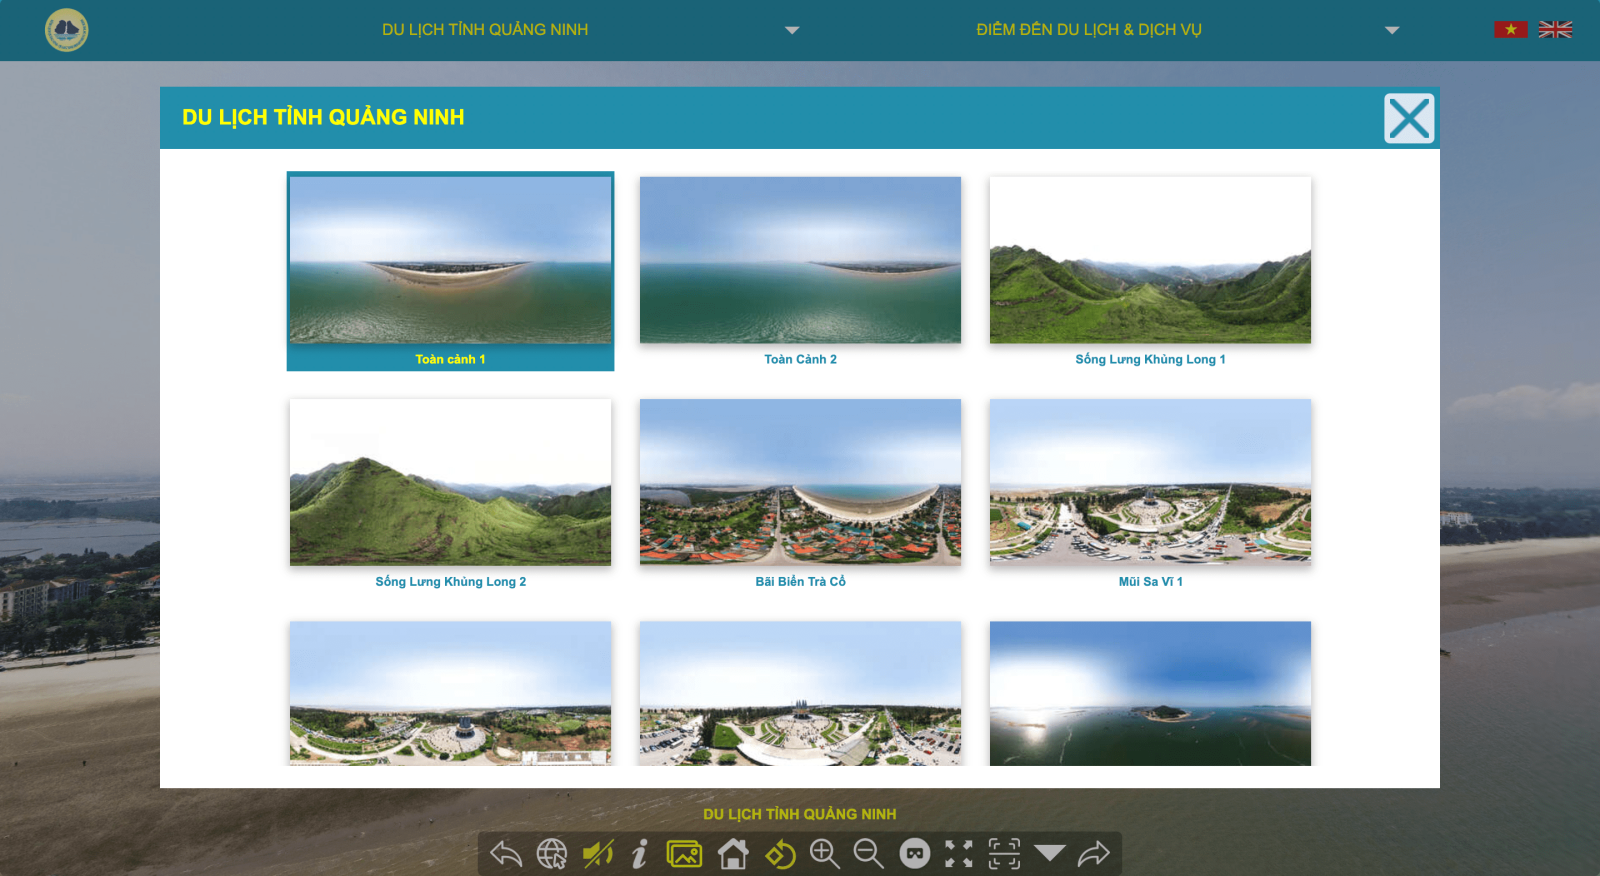Enter VR headset mode
The image size is (1600, 876).
tap(914, 854)
